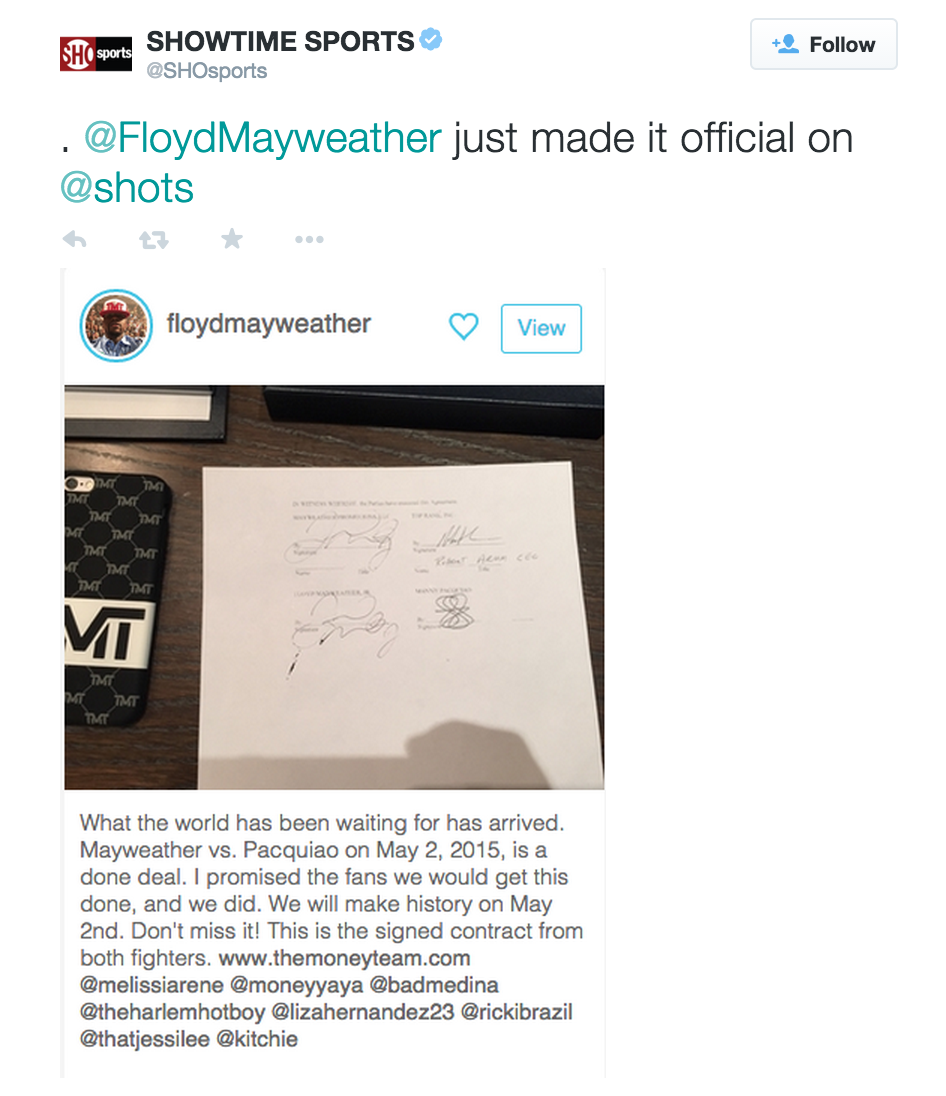This screenshot has width=946, height=1096.
Task: Retweet this Showtime Sports tweet
Action: click(x=153, y=240)
